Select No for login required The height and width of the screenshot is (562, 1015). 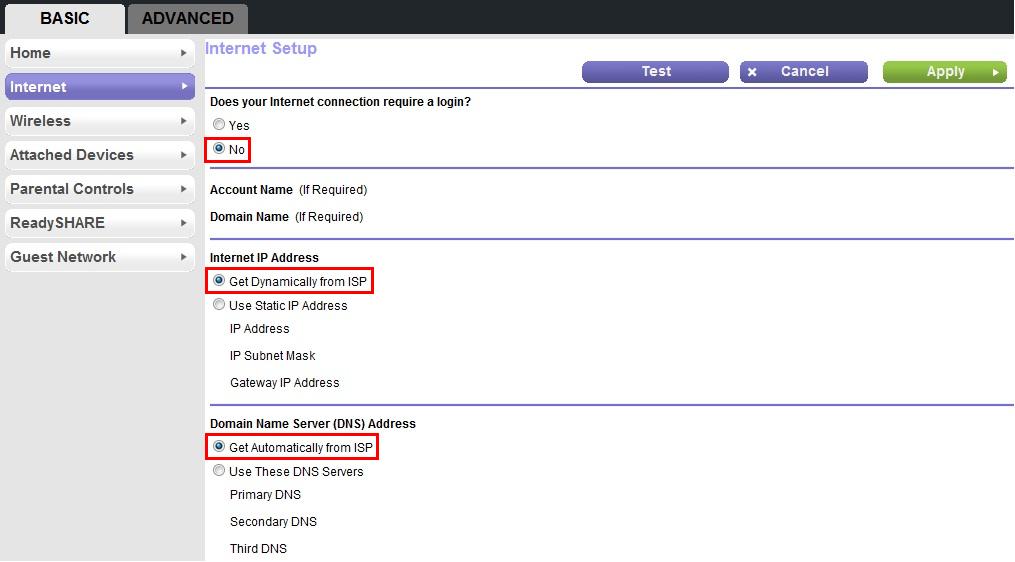pos(219,149)
